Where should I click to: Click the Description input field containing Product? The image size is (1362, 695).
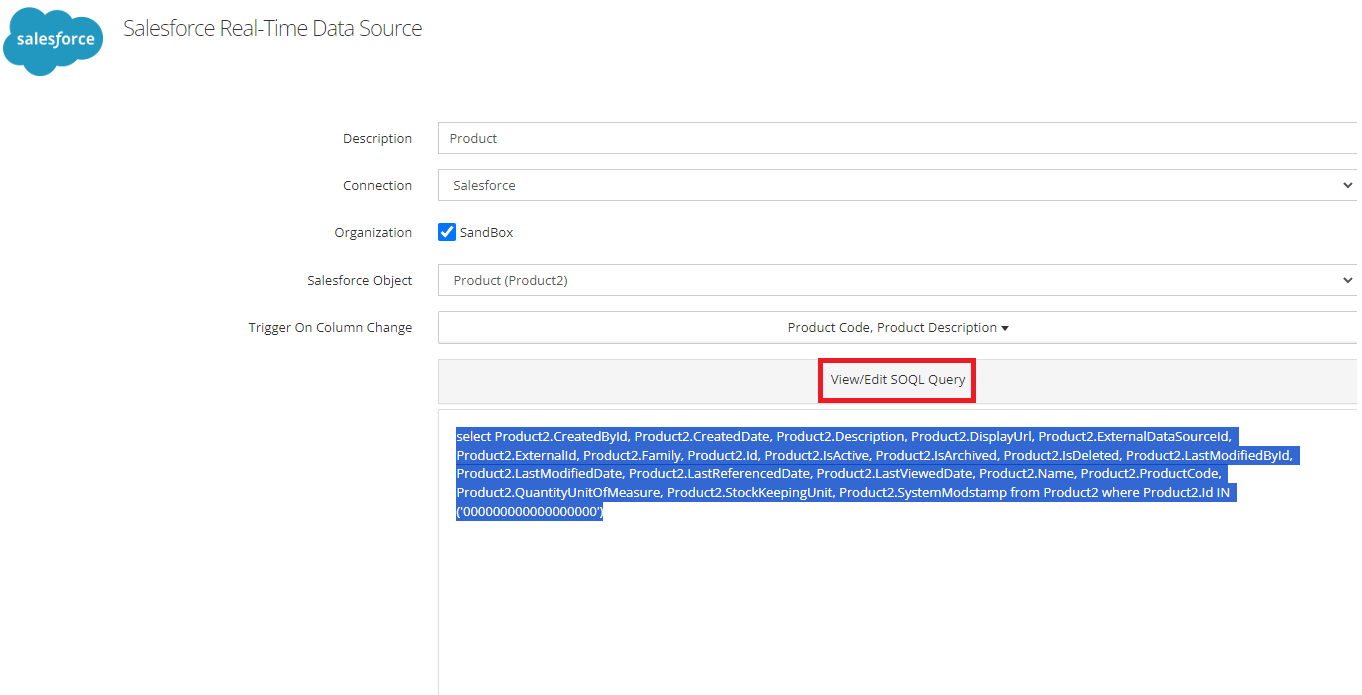(899, 138)
